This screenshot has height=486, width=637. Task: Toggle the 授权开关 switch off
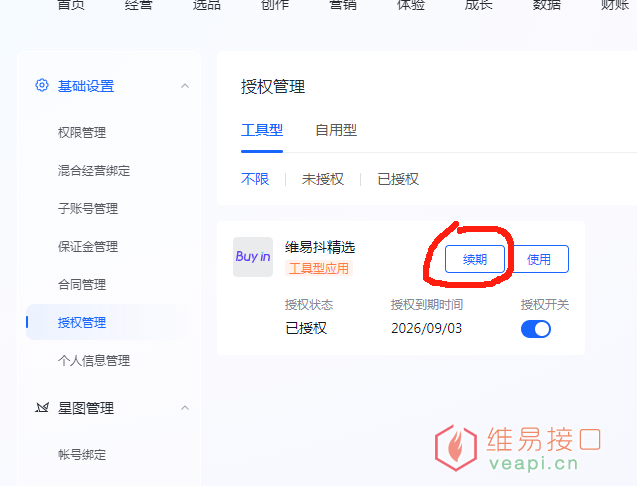coord(536,329)
